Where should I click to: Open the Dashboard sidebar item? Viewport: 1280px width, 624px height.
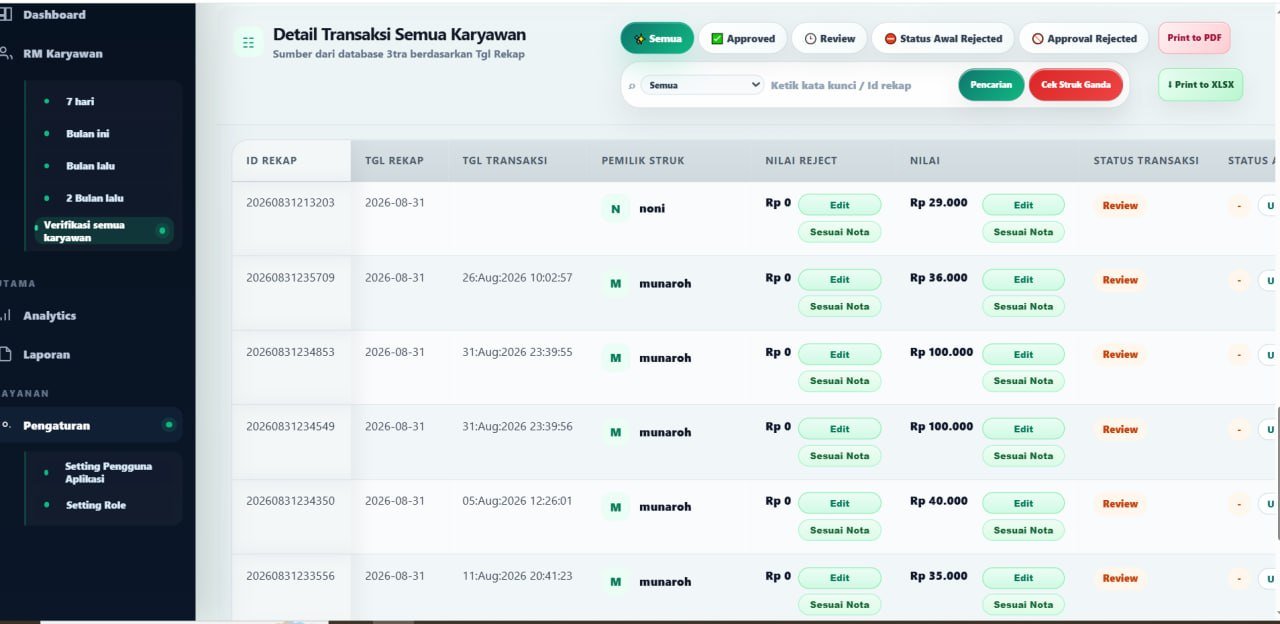coord(54,15)
